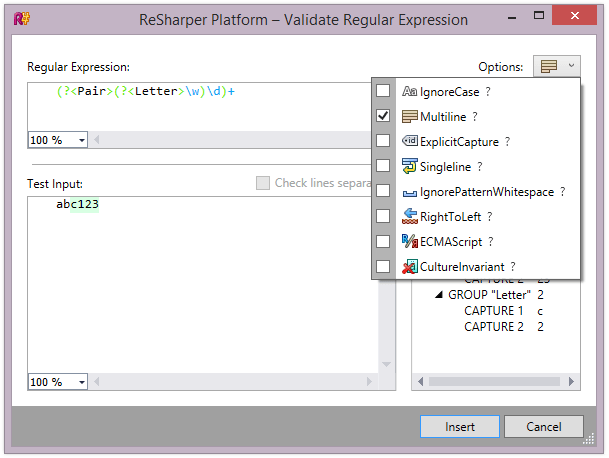609x458 pixels.
Task: Collapse the GROUP "Letter" tree node
Action: (x=438, y=295)
